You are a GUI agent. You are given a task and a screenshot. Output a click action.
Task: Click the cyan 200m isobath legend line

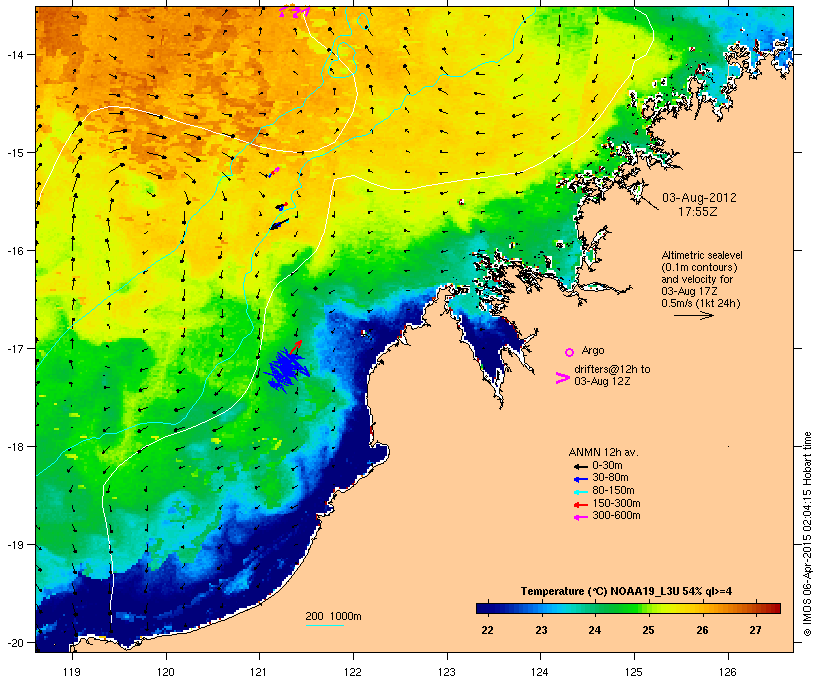pyautogui.click(x=324, y=625)
